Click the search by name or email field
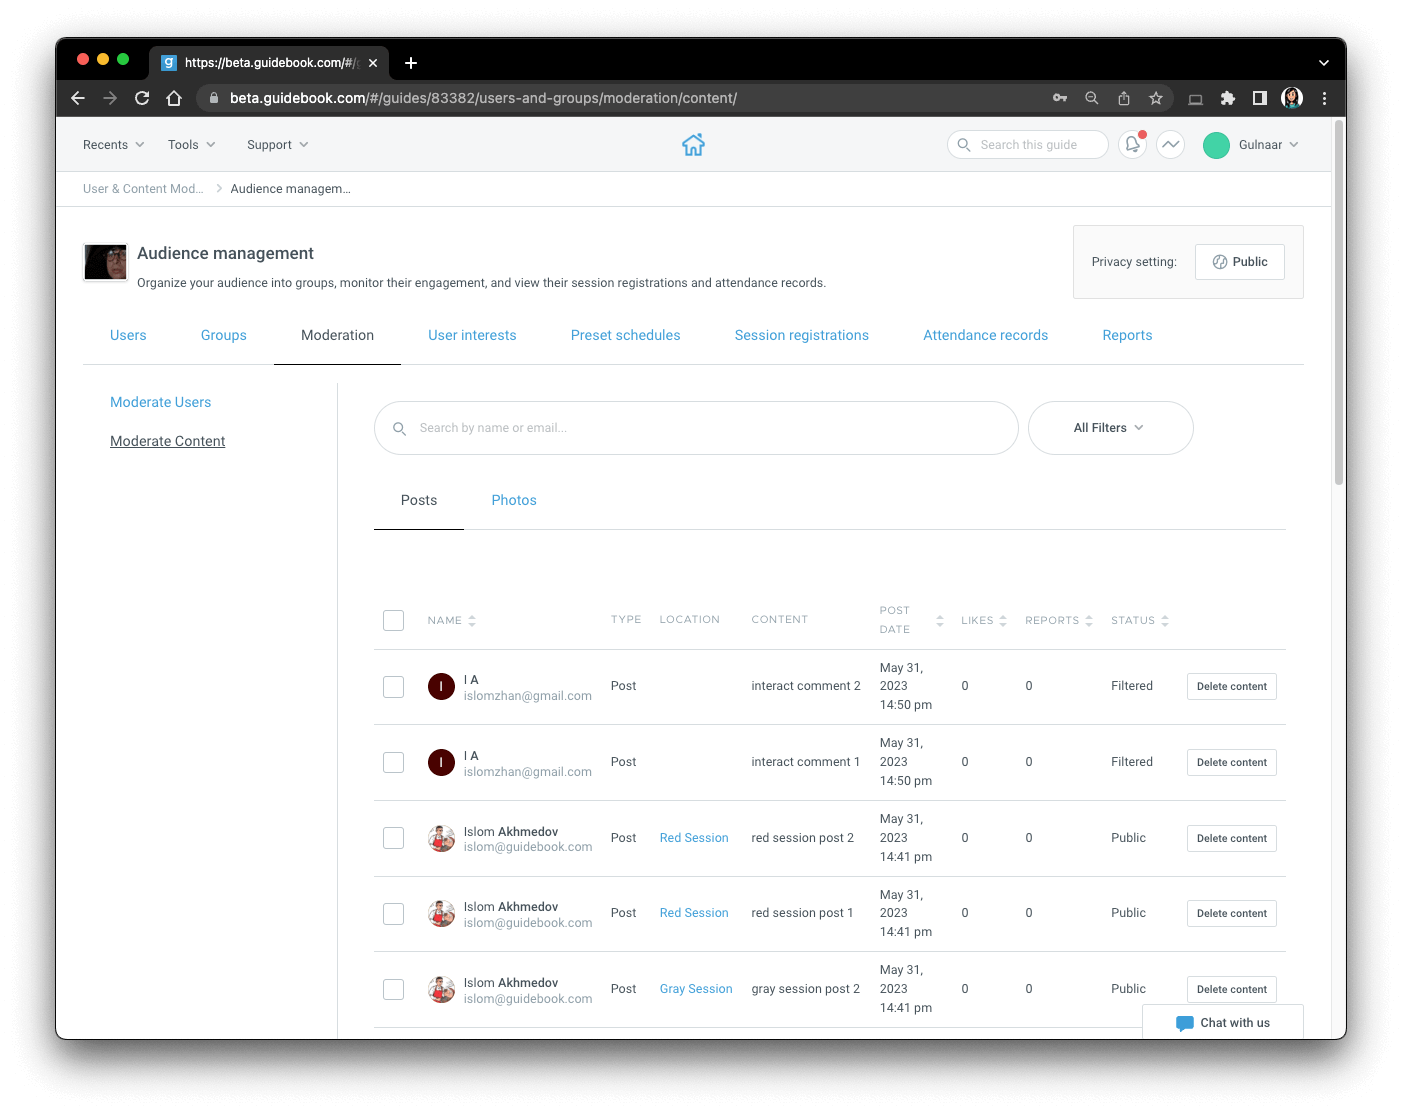This screenshot has width=1402, height=1113. [696, 428]
